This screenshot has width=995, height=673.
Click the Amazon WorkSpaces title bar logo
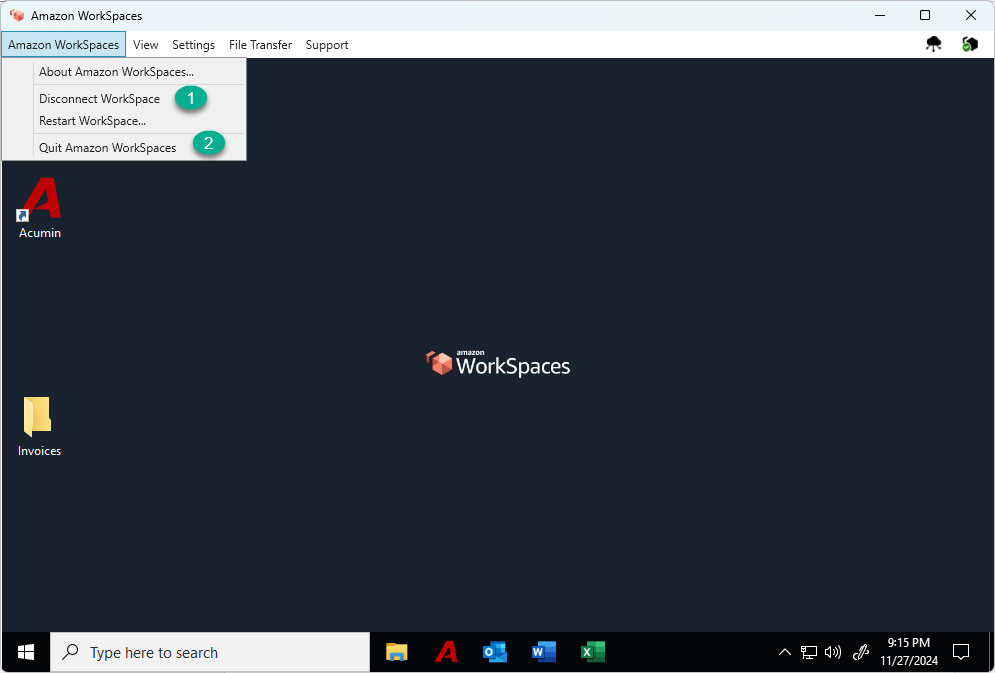pos(17,15)
